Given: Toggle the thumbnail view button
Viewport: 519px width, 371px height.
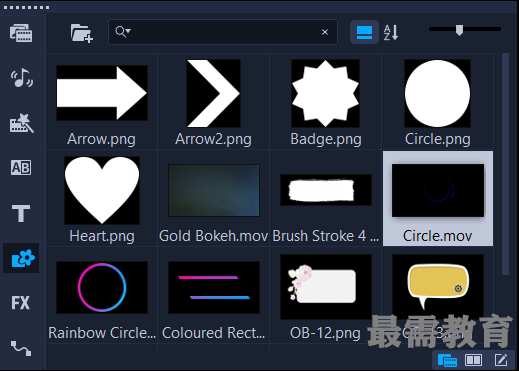Looking at the screenshot, I should 364,32.
